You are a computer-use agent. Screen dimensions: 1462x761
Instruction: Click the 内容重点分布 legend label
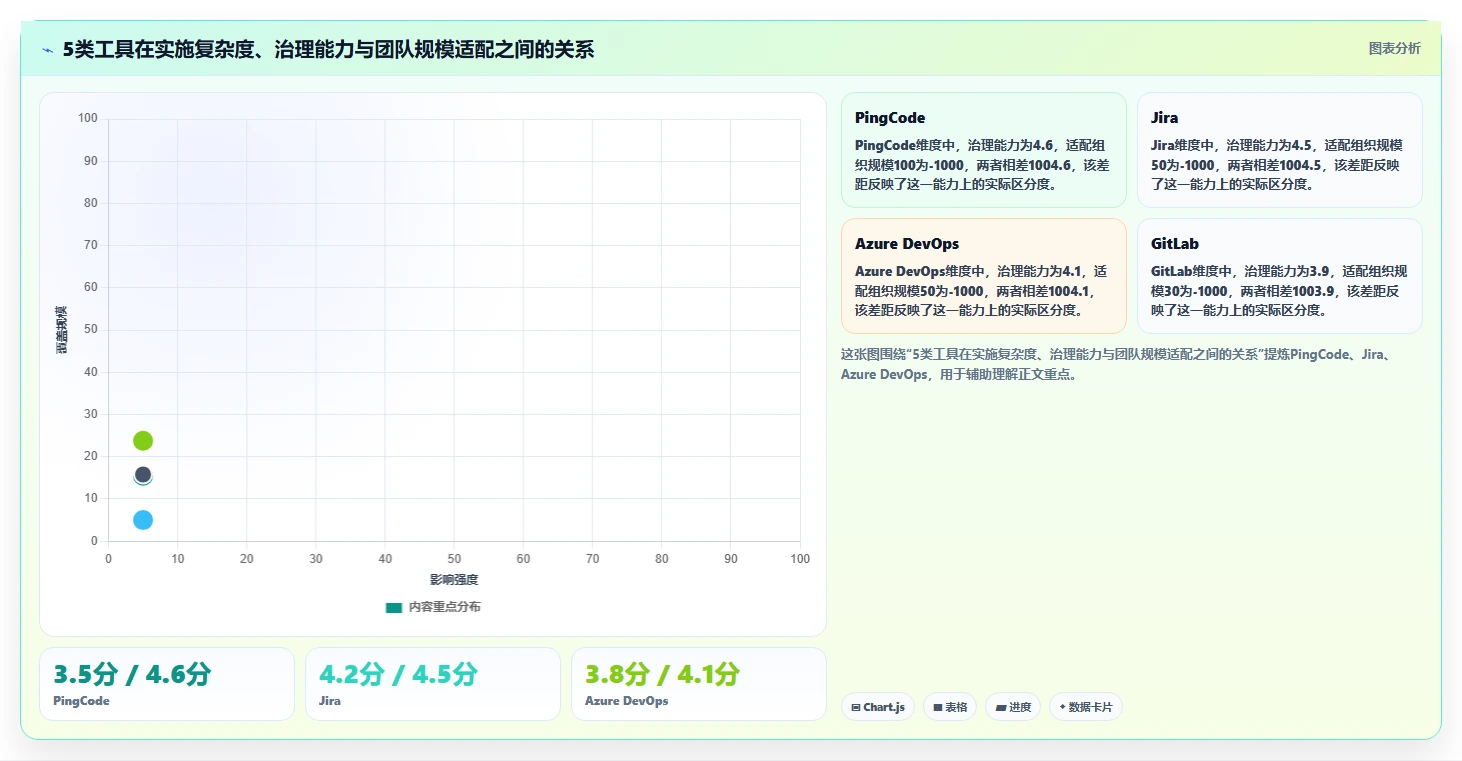click(x=444, y=607)
